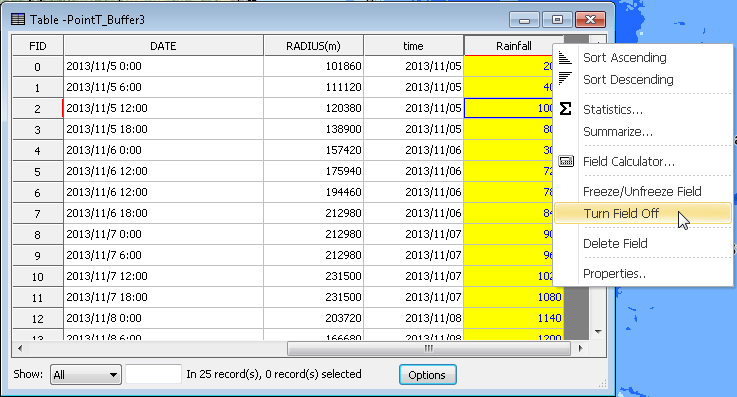The width and height of the screenshot is (737, 397).
Task: Click radius cell 138900
Action: pos(314,129)
